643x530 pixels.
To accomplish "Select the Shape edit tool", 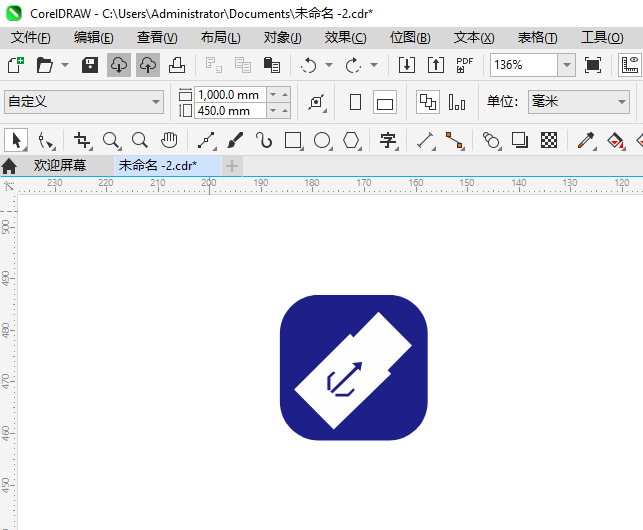I will tap(46, 140).
